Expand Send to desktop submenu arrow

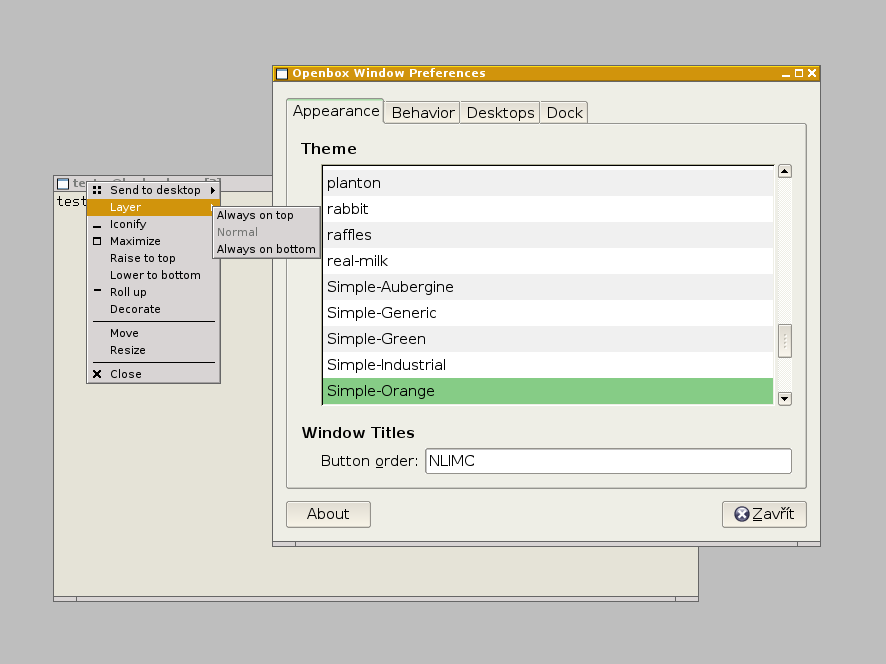(212, 190)
